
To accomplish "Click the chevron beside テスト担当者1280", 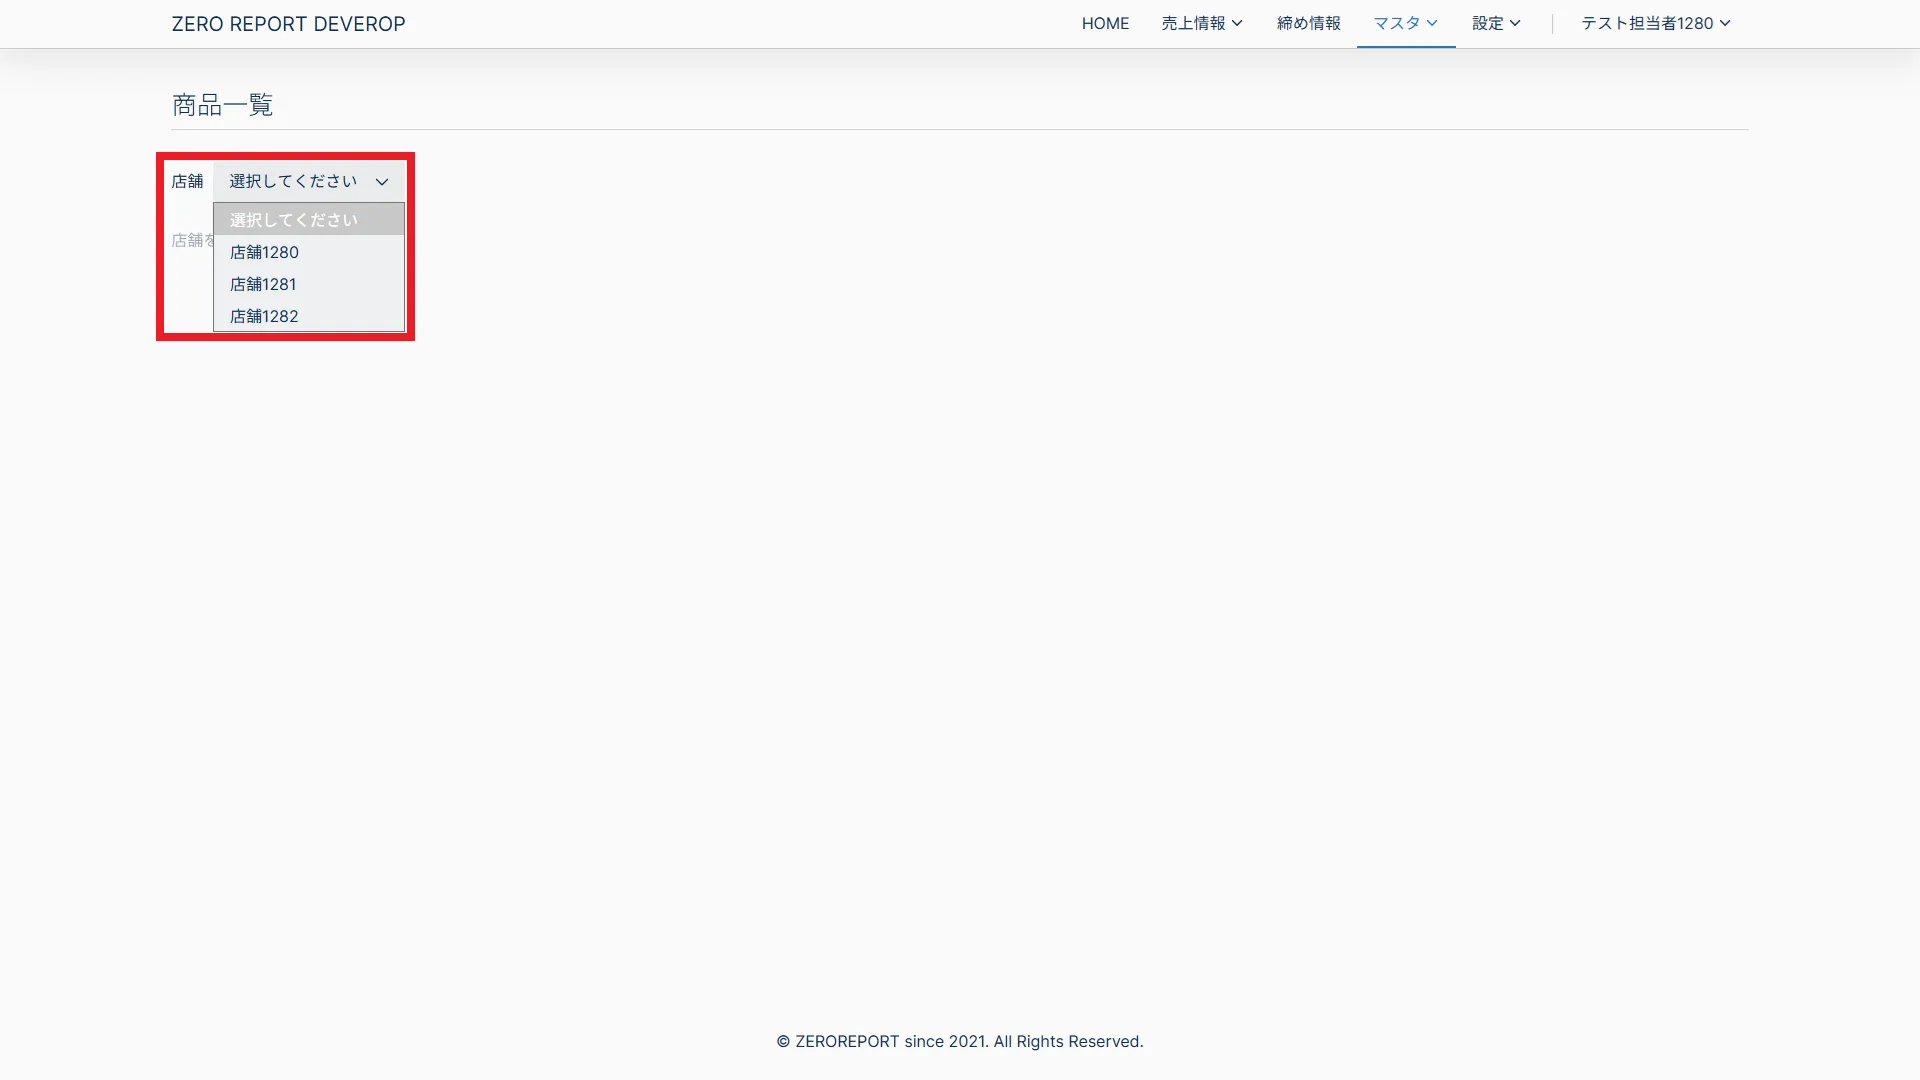I will click(x=1725, y=24).
